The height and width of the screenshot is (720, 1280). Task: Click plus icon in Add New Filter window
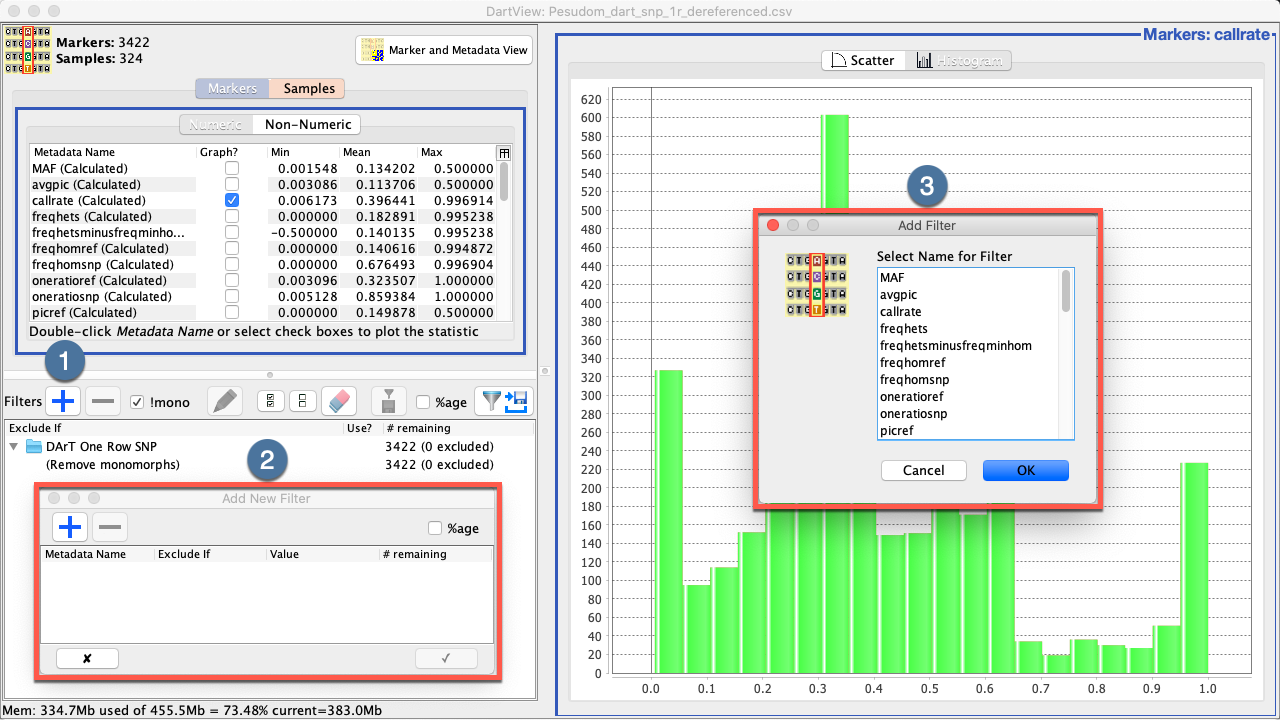70,526
